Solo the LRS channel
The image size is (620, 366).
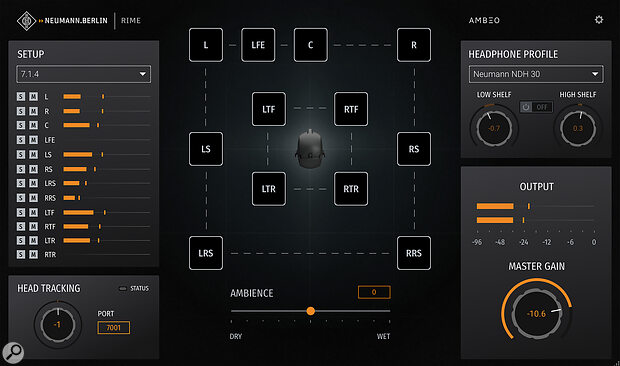click(x=21, y=183)
